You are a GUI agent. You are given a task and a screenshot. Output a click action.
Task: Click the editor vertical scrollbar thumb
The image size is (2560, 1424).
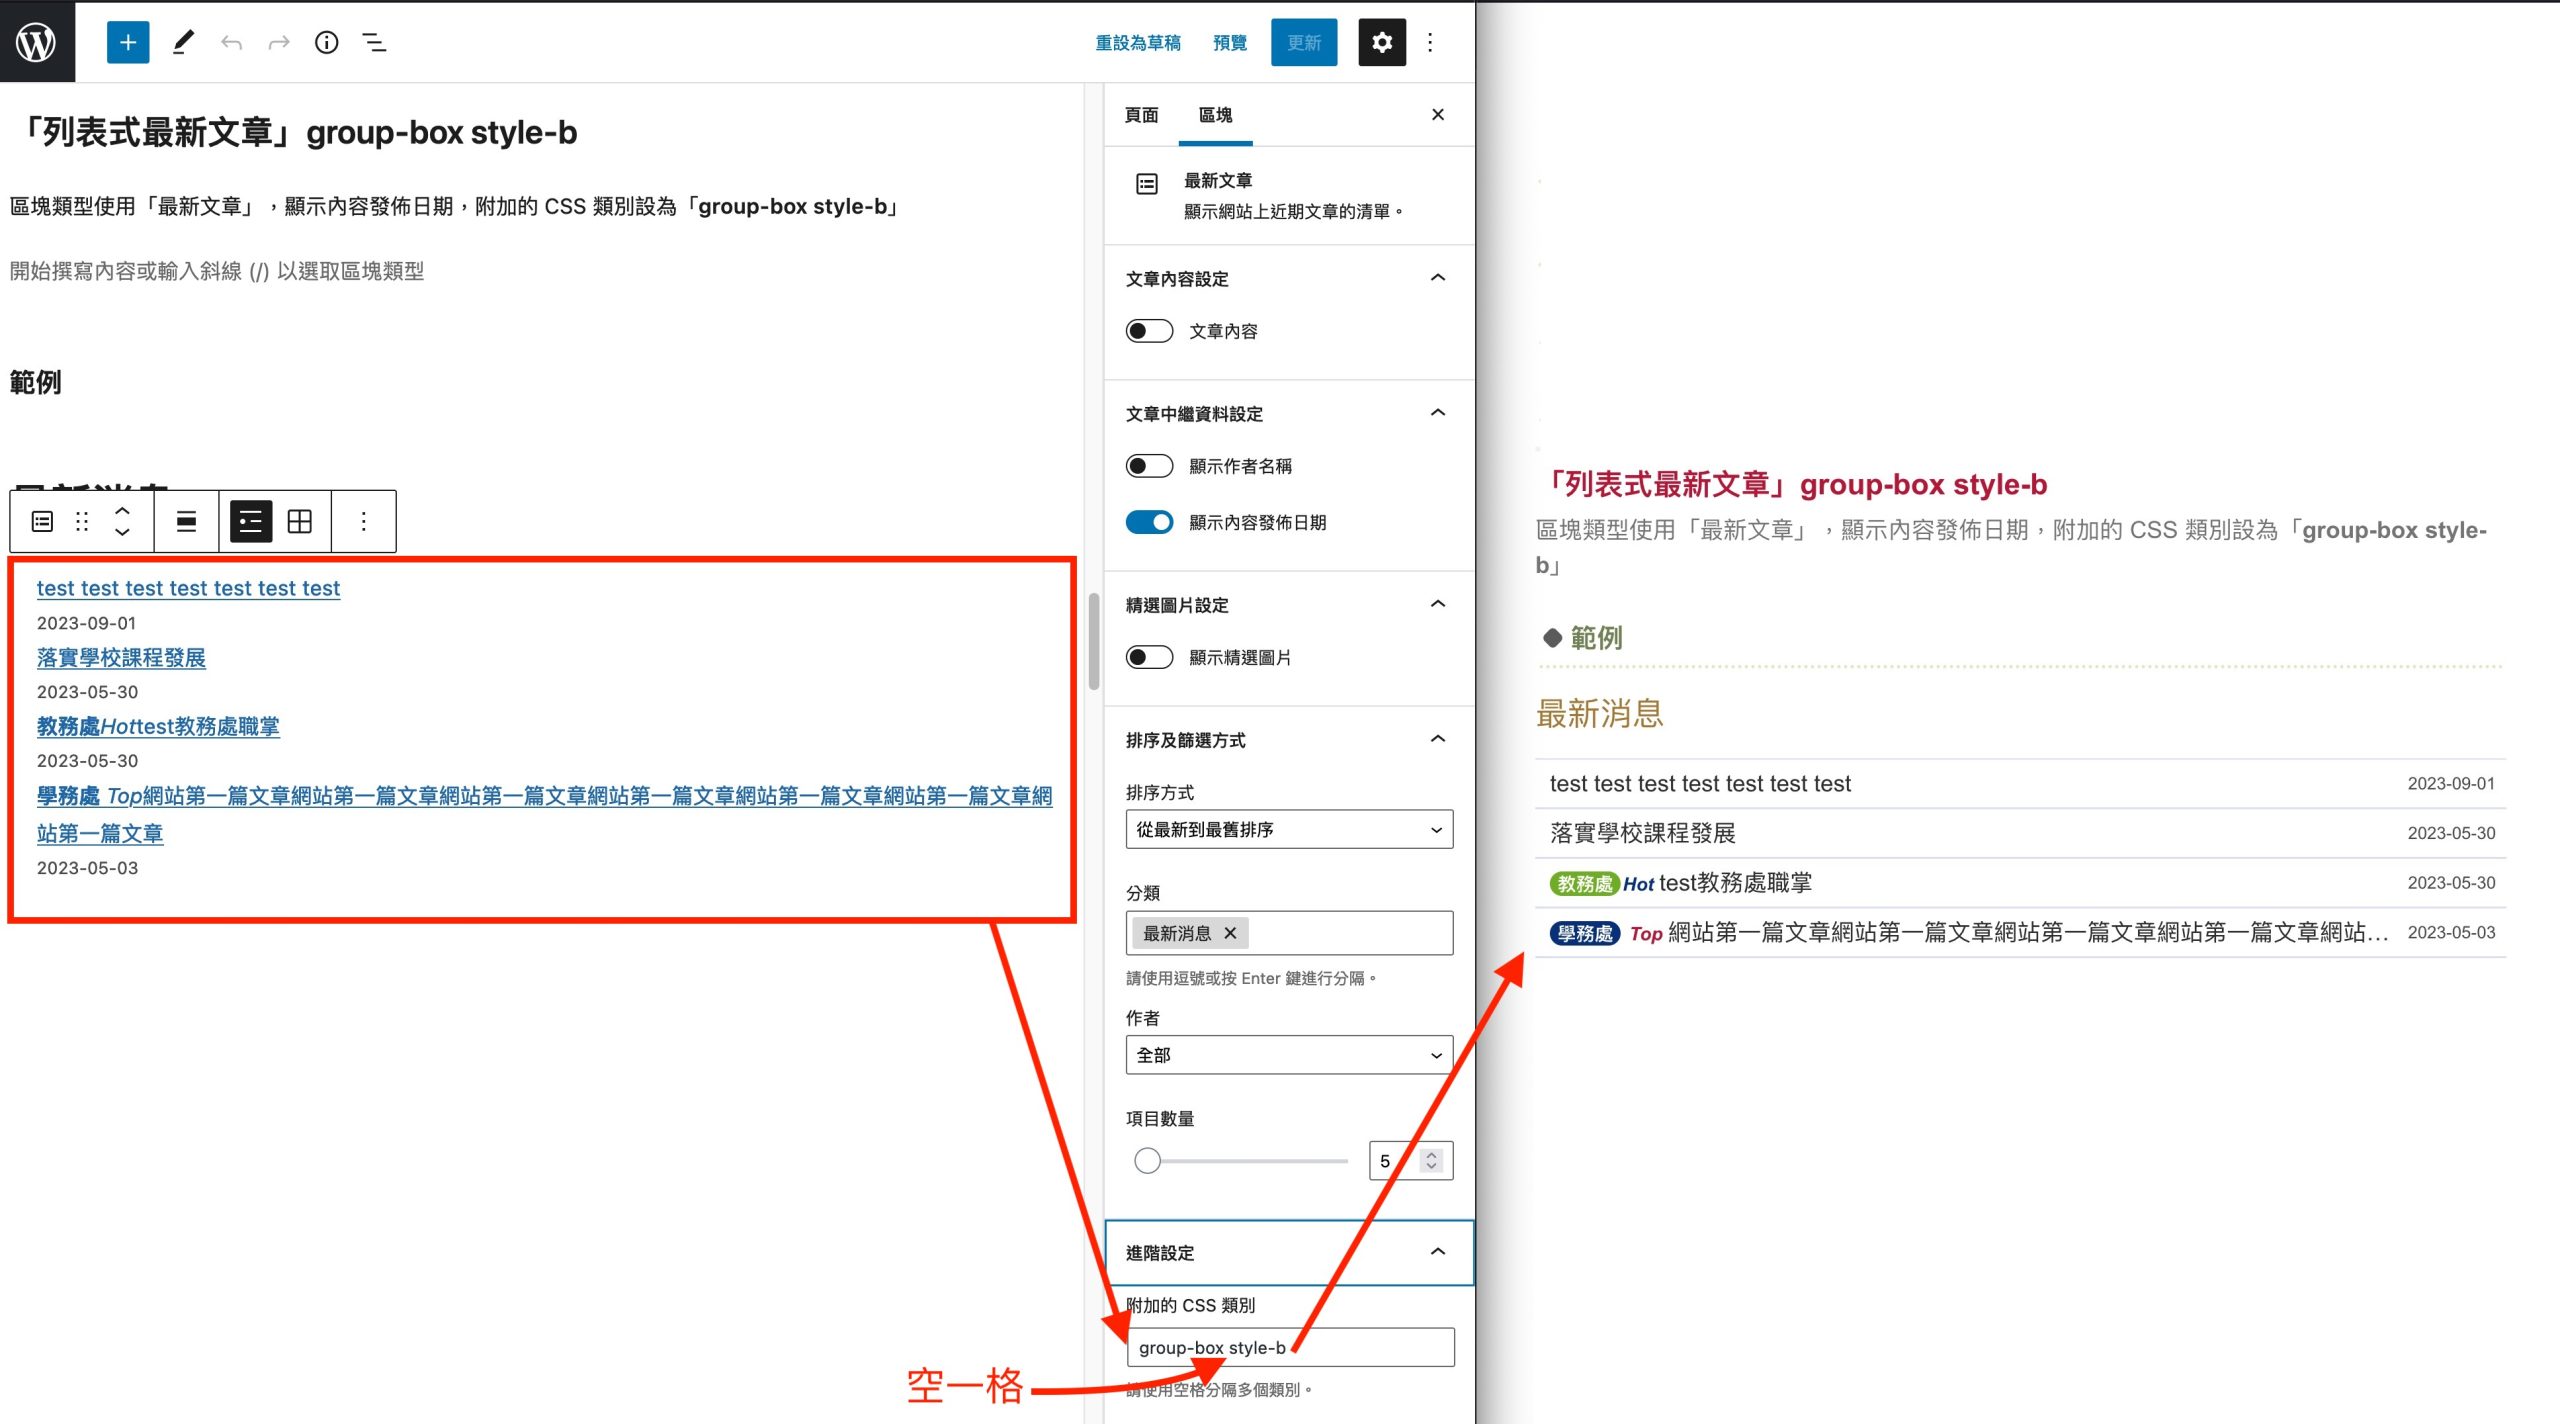pos(1094,641)
